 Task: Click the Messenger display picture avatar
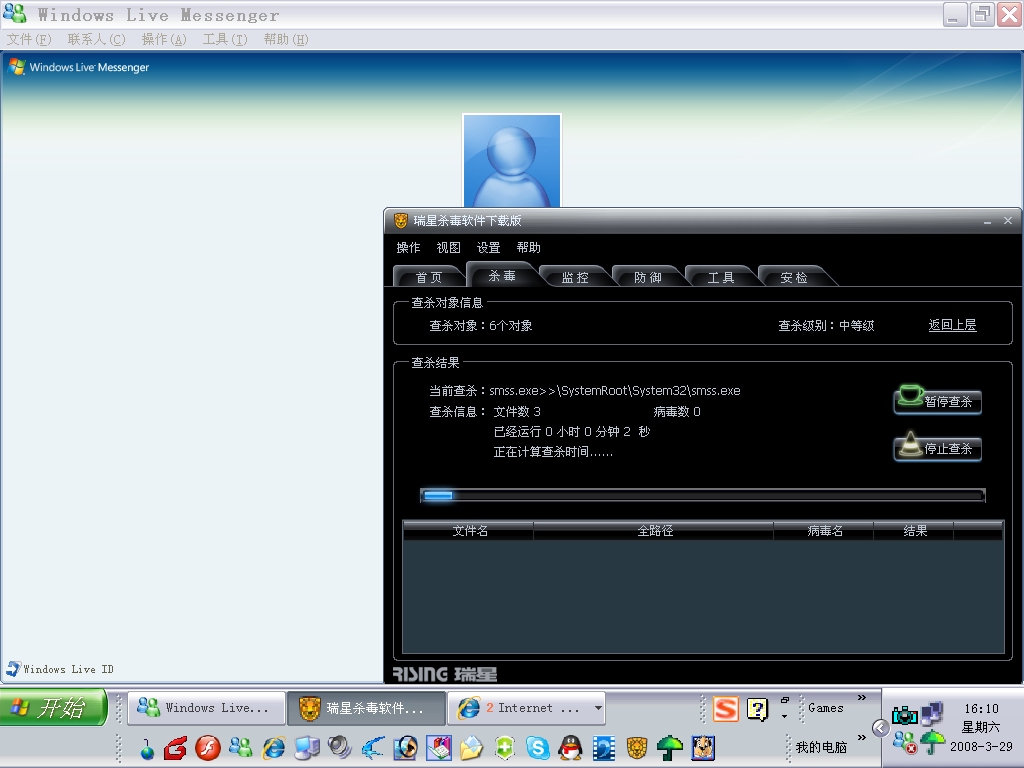[511, 161]
